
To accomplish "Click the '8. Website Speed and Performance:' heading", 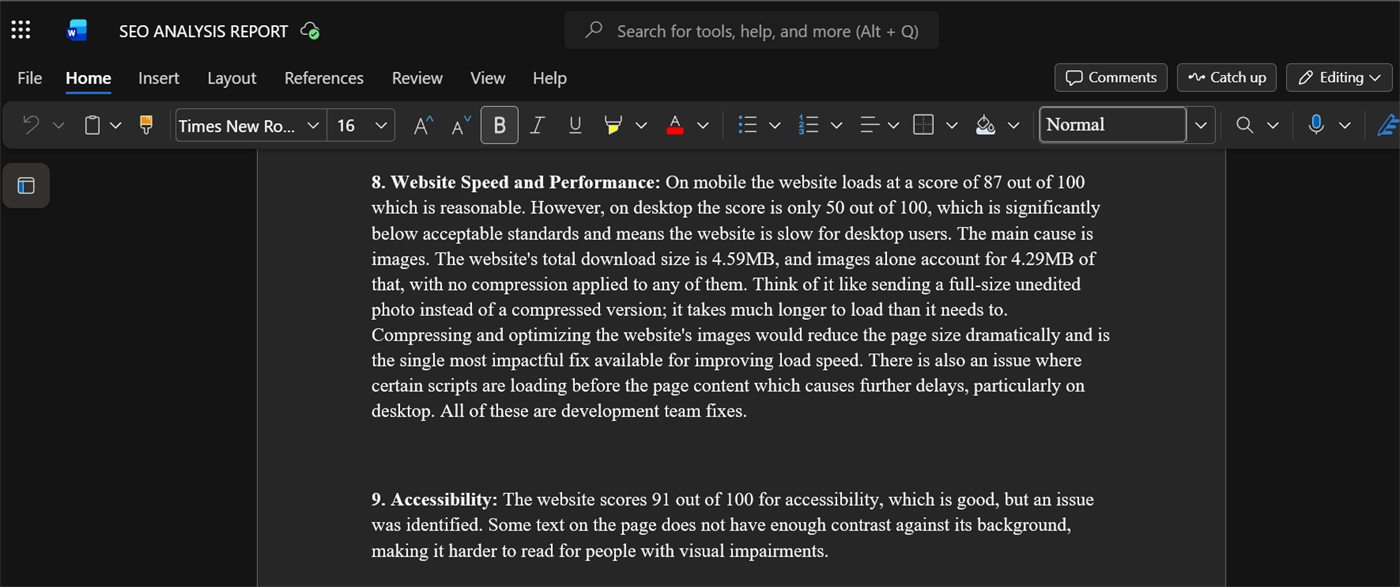I will pyautogui.click(x=516, y=182).
